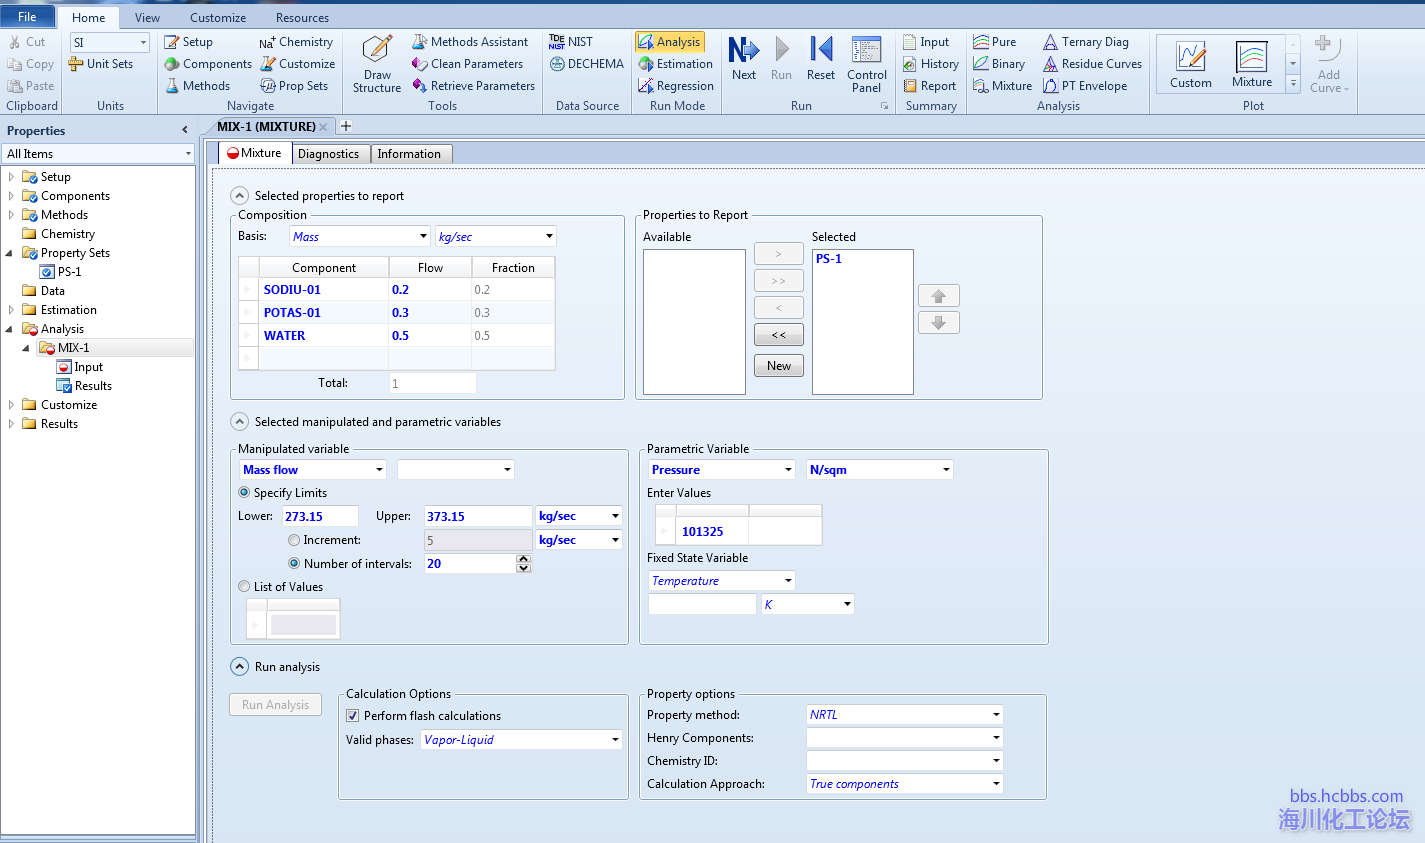Collapse the Run analysis section
Screen dimensions: 1425x843
(239, 667)
